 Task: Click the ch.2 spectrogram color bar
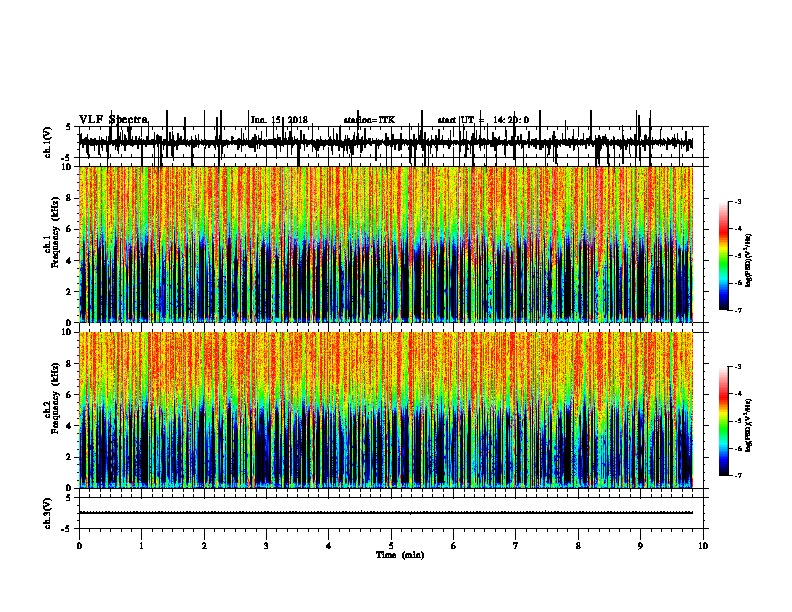pos(724,421)
